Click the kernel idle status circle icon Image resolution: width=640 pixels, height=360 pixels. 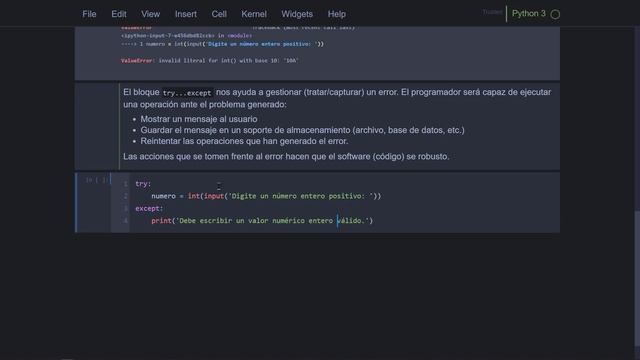point(555,14)
